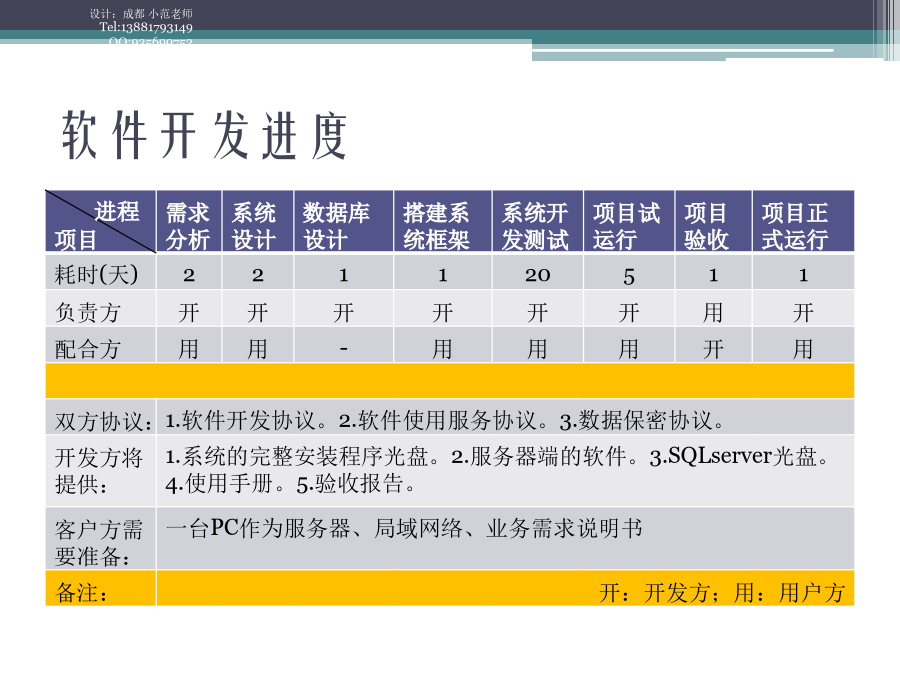Click the 配合方 cell "用" under 需求分析
The height and width of the screenshot is (675, 900).
pos(189,349)
